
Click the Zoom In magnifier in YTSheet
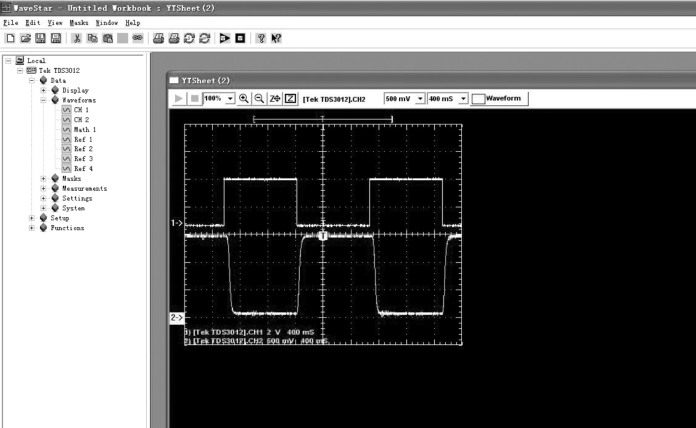click(244, 99)
